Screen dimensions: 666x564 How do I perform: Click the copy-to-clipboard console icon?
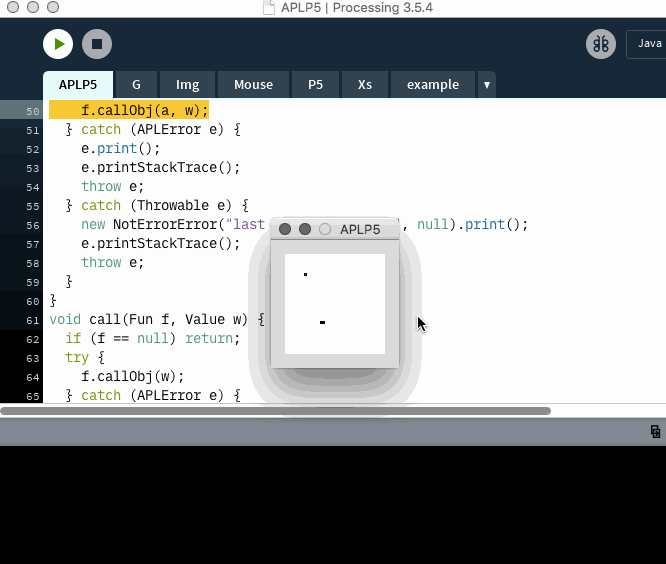[655, 431]
